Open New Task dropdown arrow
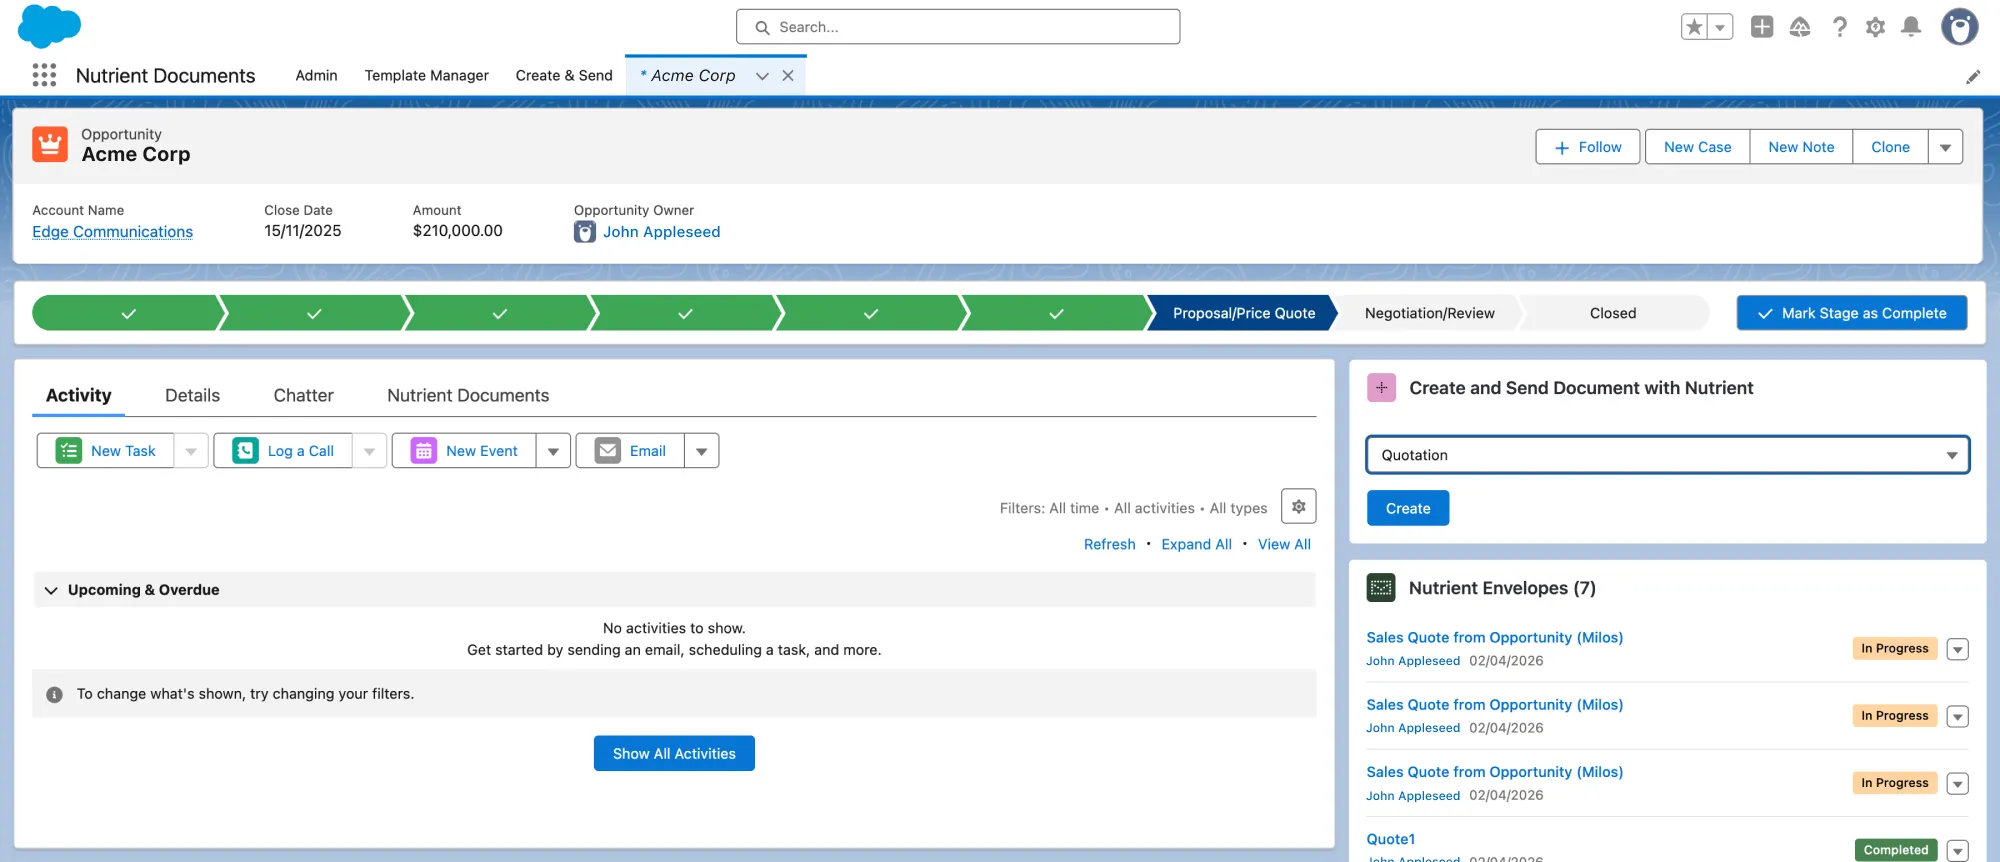The height and width of the screenshot is (862, 2000). 191,451
